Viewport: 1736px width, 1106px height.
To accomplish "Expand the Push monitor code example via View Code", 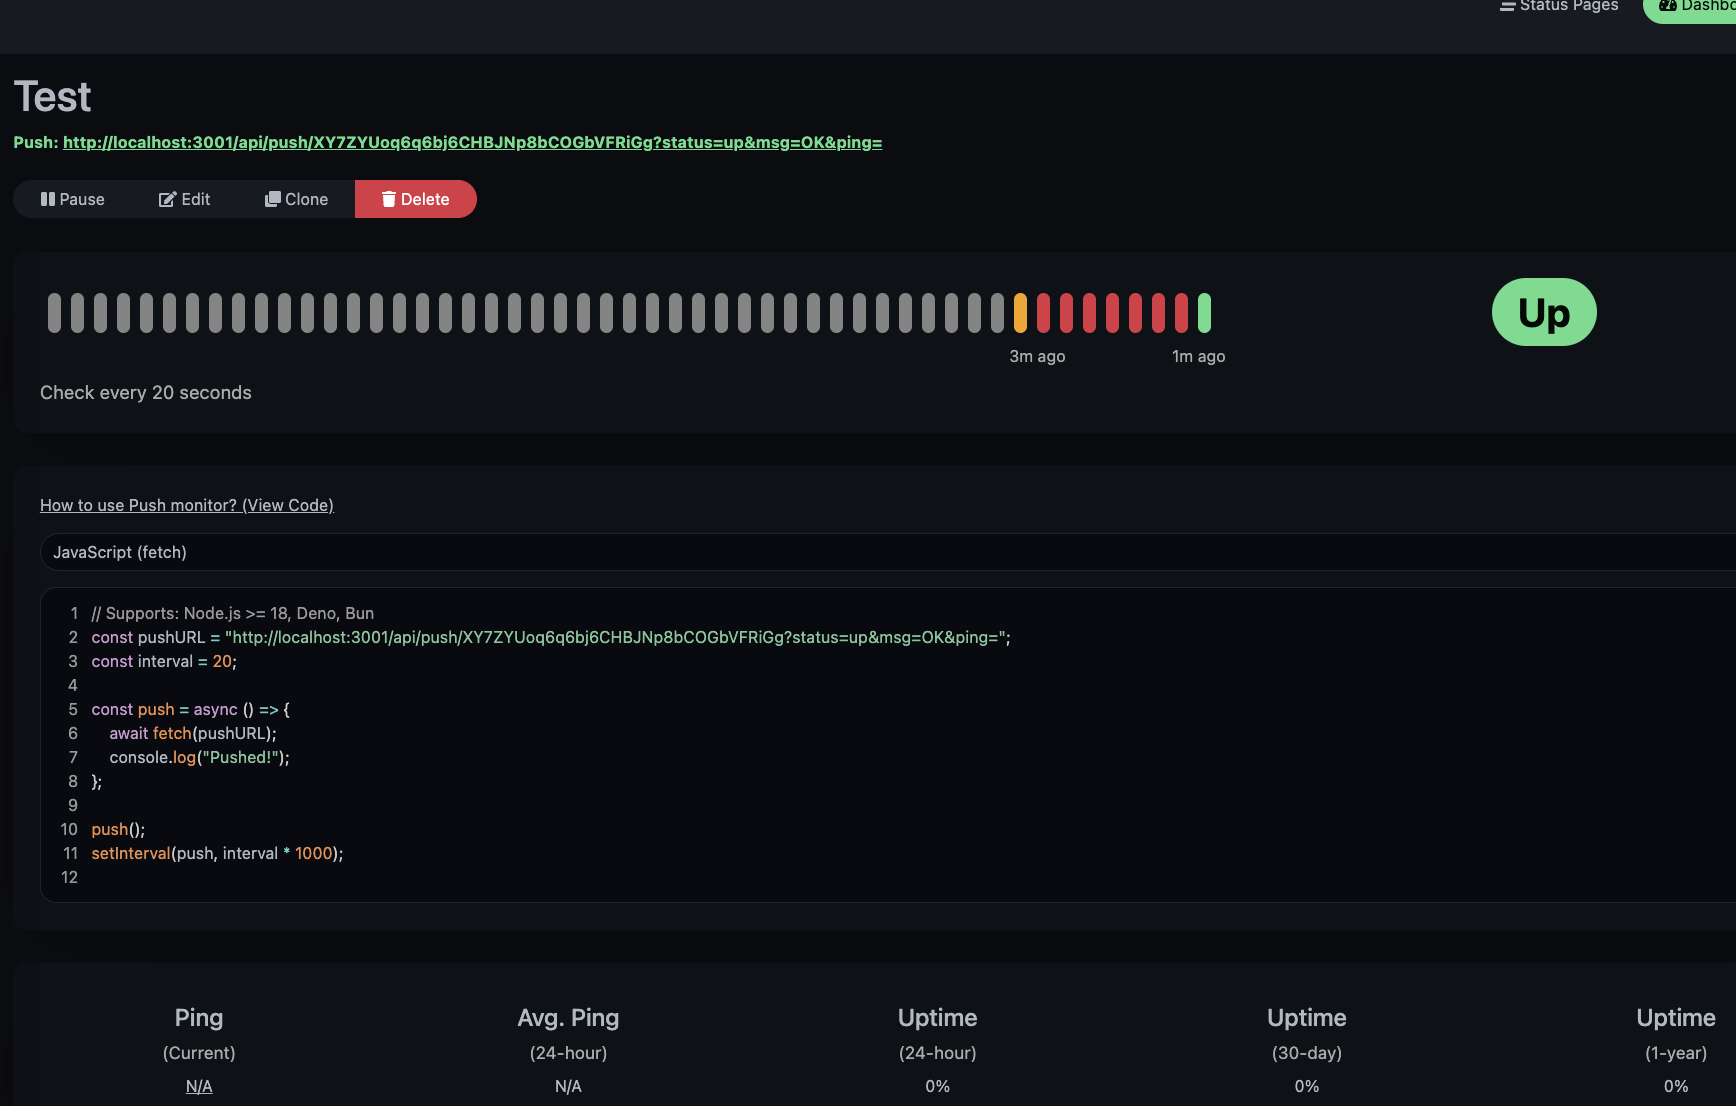I will [x=186, y=505].
